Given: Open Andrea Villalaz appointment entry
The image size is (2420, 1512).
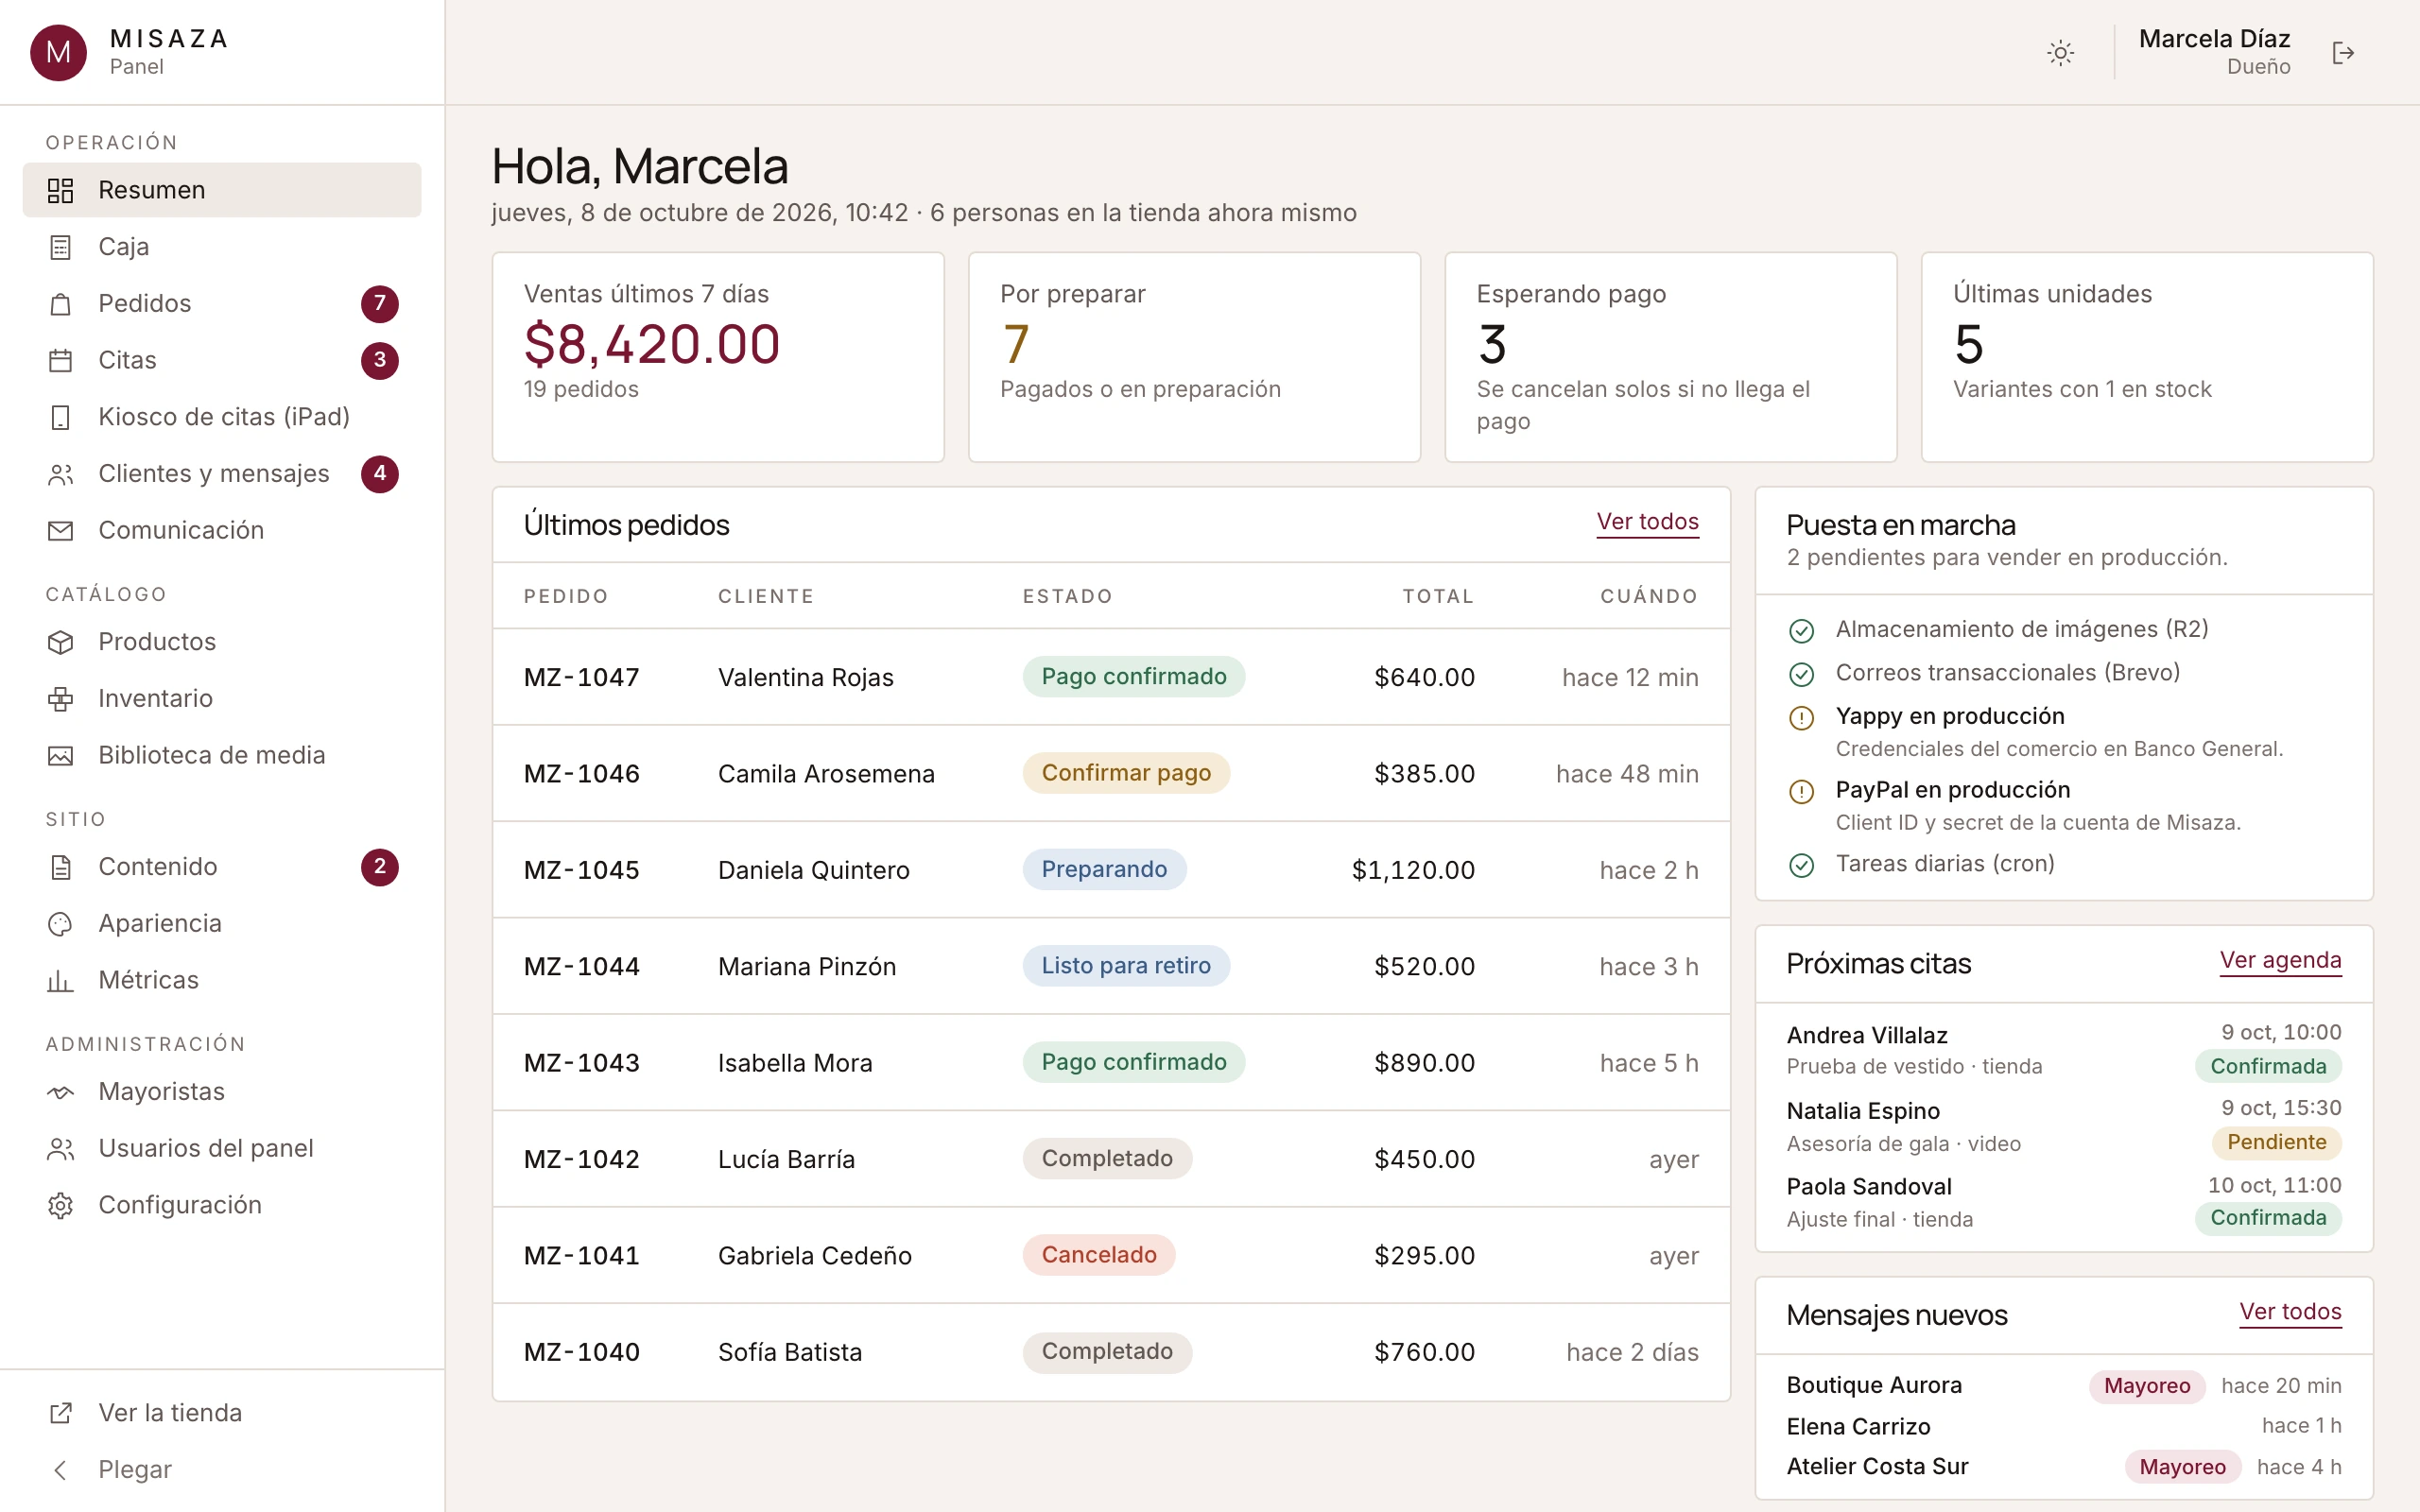Looking at the screenshot, I should (x=2063, y=1050).
